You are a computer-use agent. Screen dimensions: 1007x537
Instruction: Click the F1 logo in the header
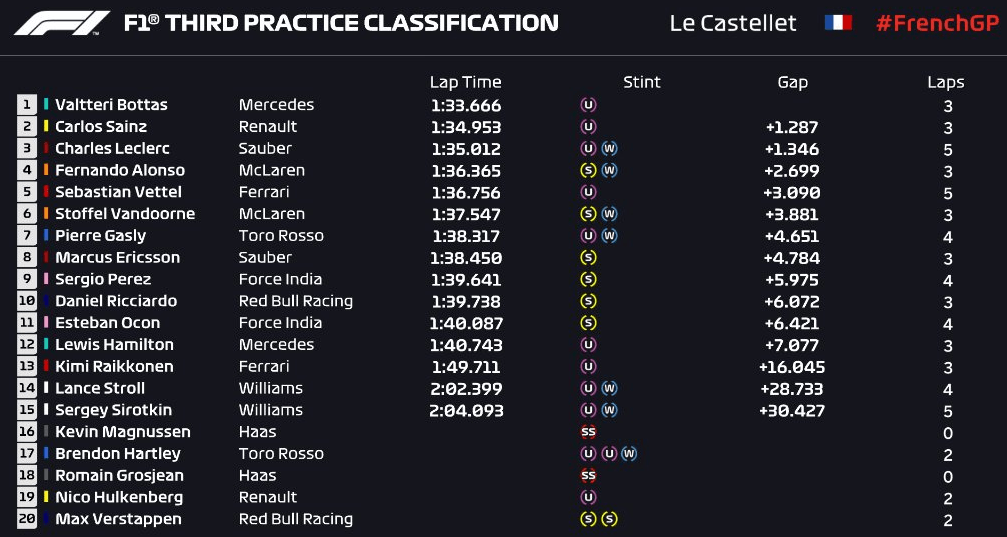(62, 23)
